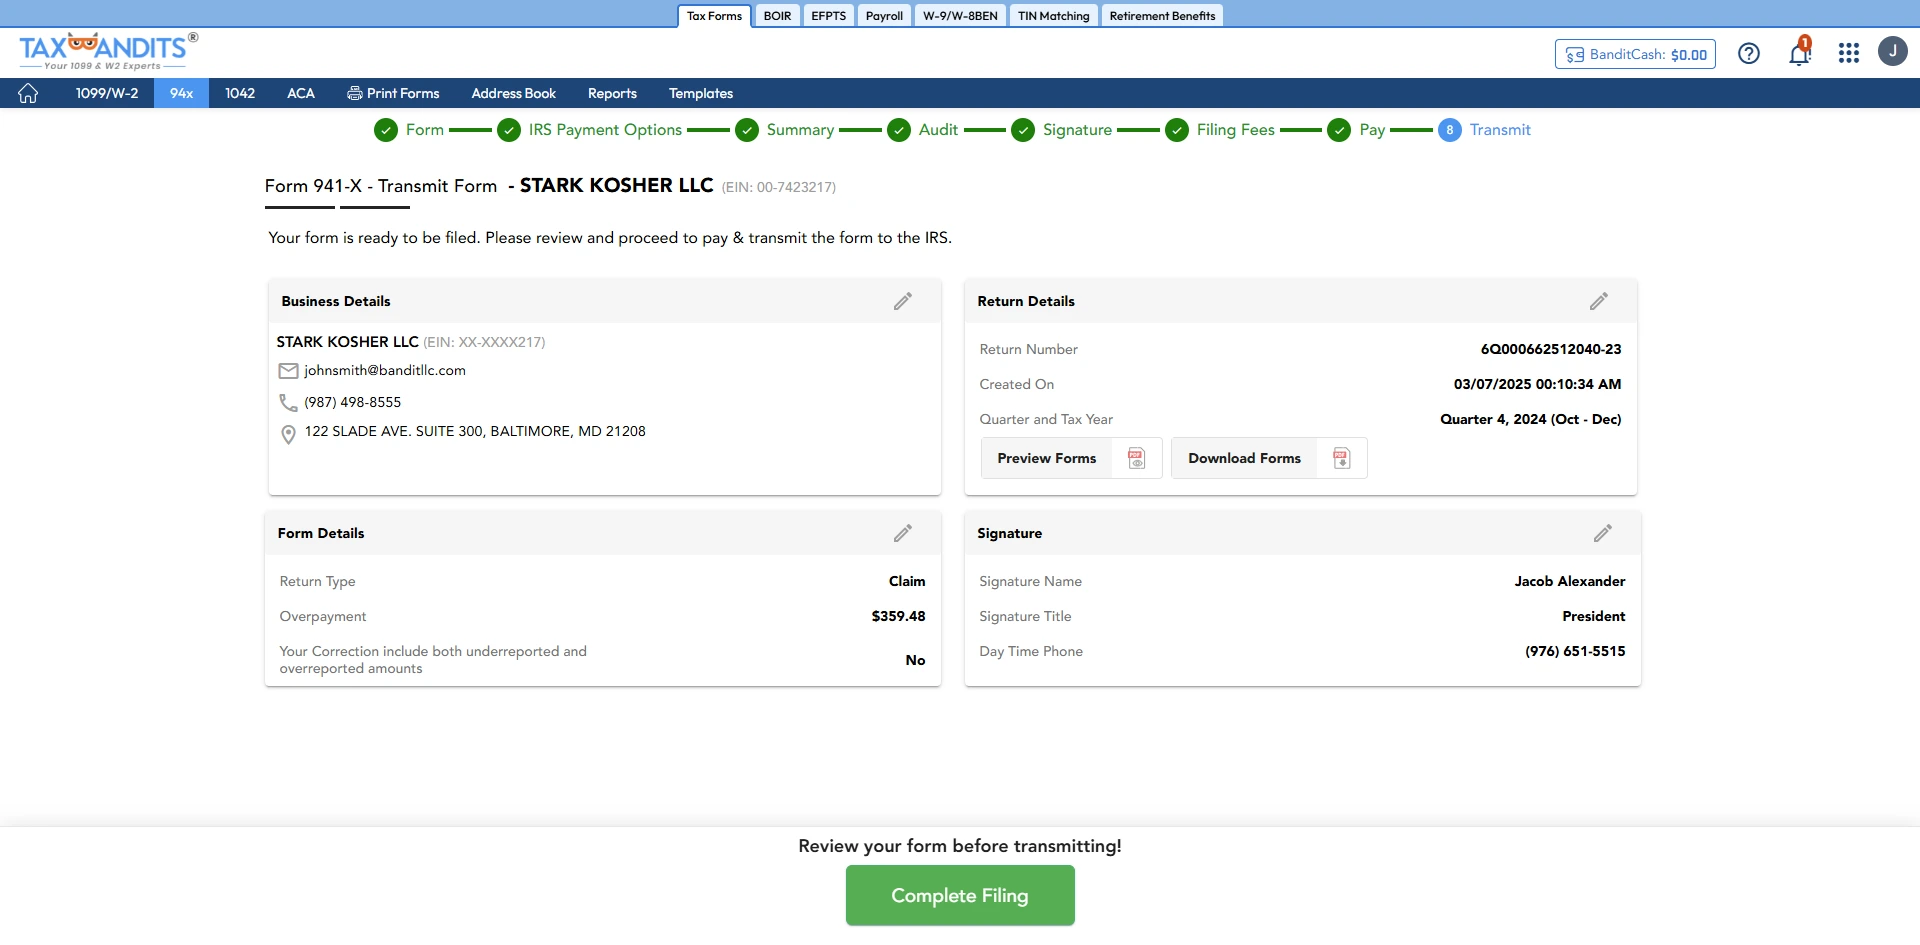Click the BanditCash balance button

click(1636, 54)
